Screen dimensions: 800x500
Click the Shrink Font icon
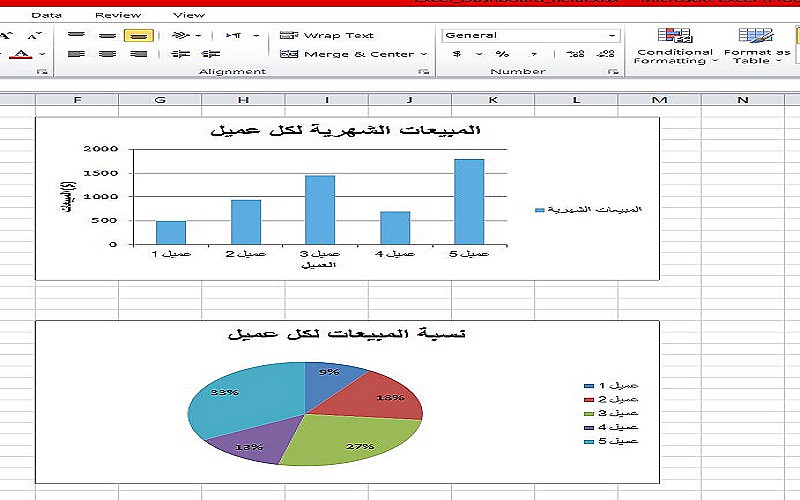pyautogui.click(x=35, y=36)
